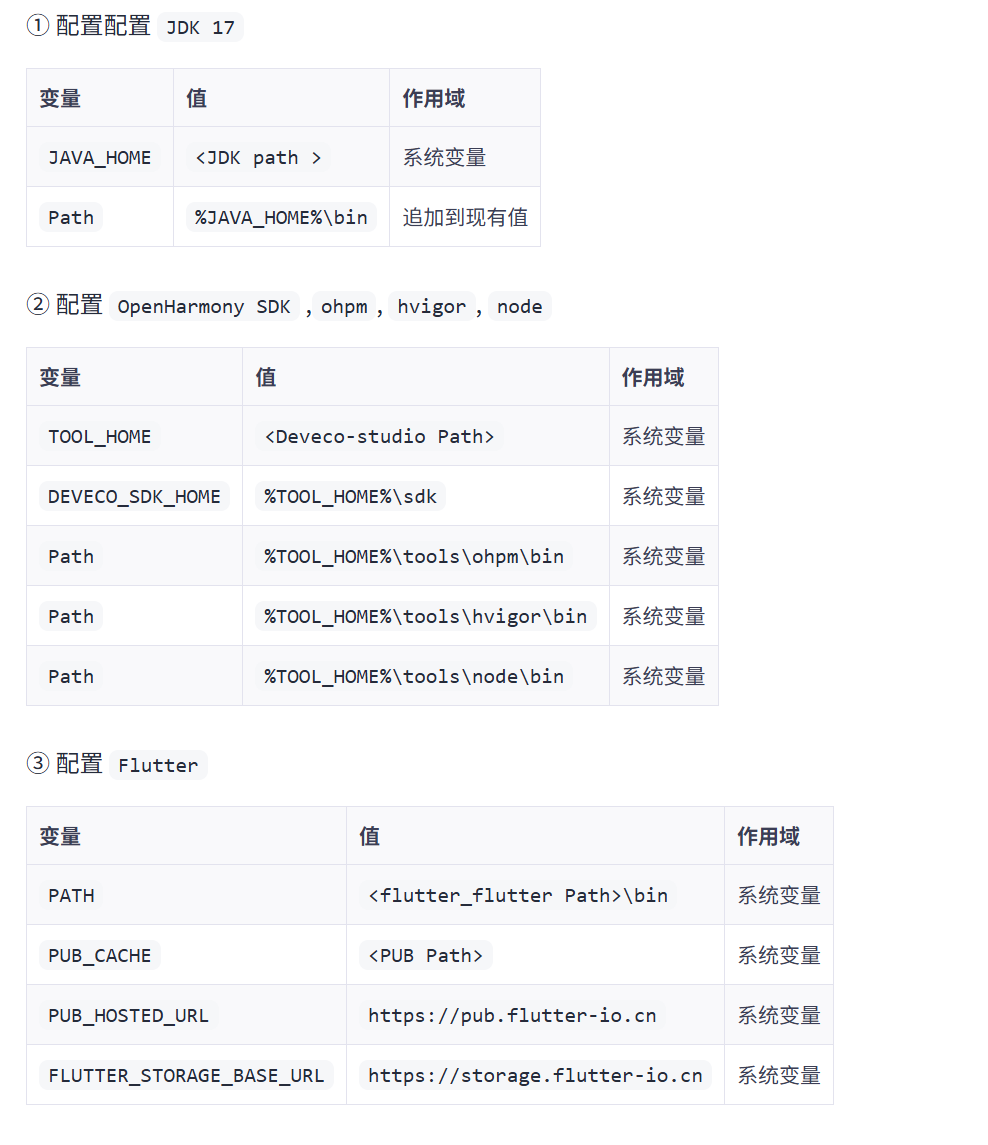The width and height of the screenshot is (988, 1145).
Task: Click "系统变量" in the PUB_HOSTED_URL row
Action: coord(778,1015)
